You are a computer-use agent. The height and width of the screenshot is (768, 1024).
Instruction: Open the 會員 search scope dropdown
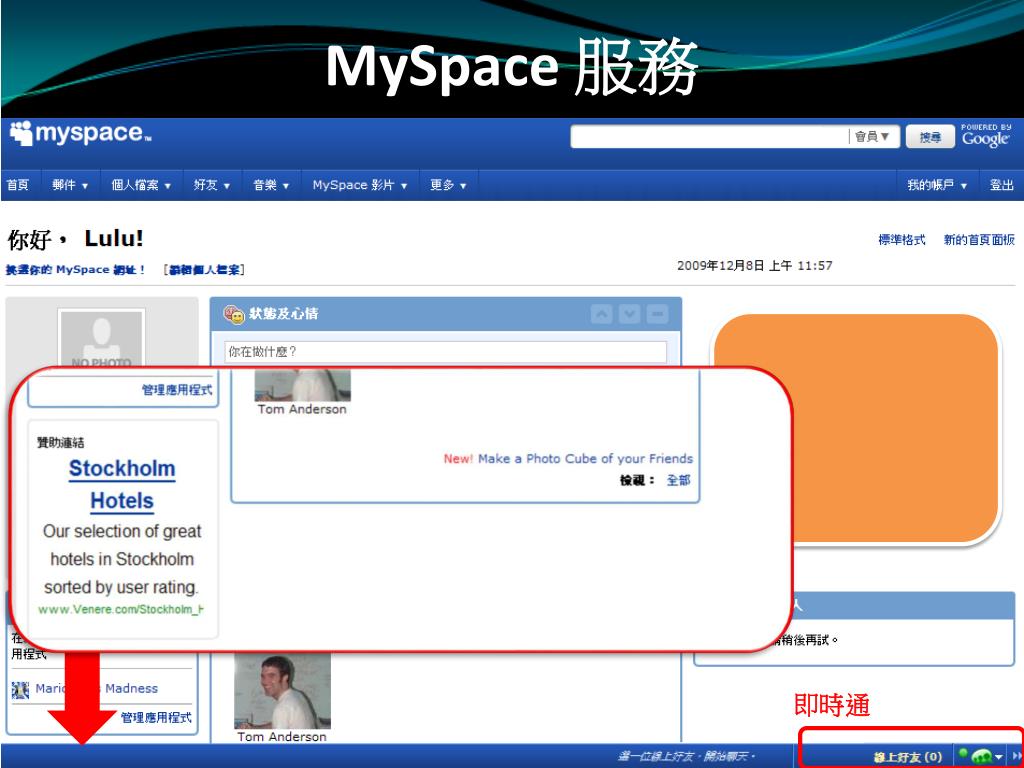click(x=873, y=136)
